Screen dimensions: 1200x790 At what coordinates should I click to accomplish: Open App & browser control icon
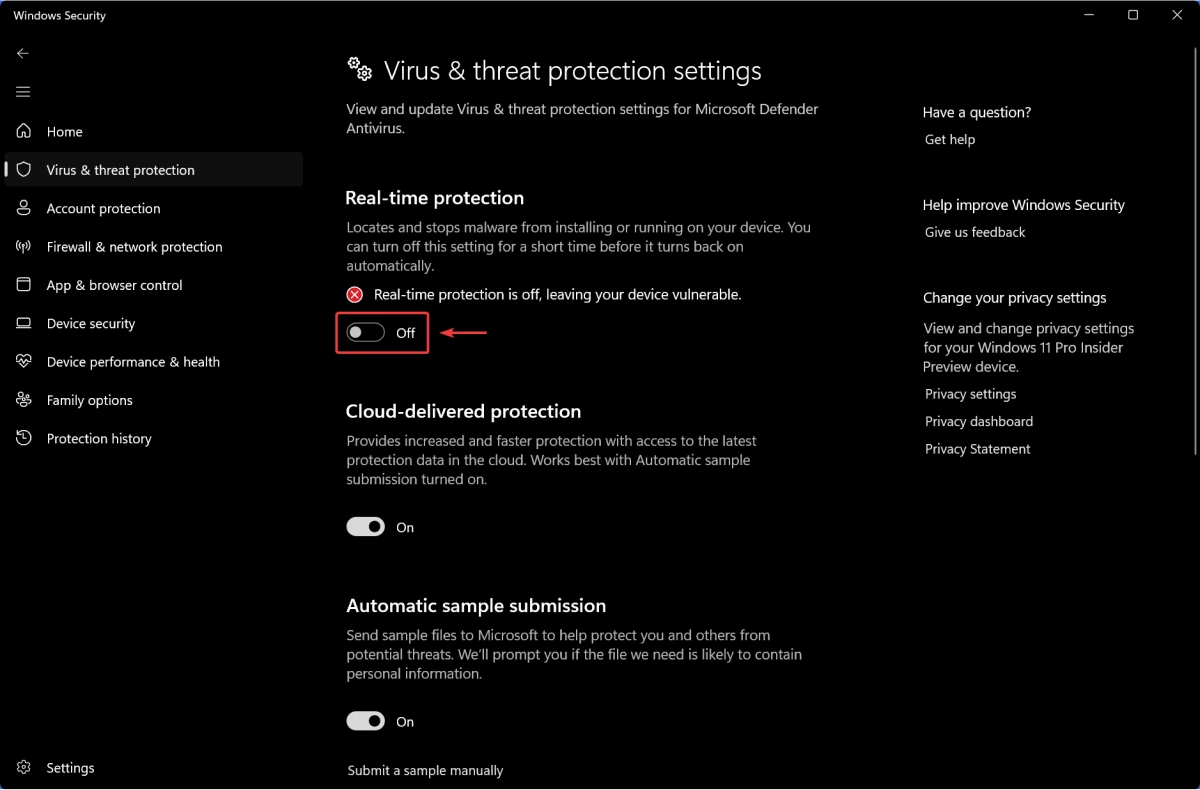[x=24, y=285]
